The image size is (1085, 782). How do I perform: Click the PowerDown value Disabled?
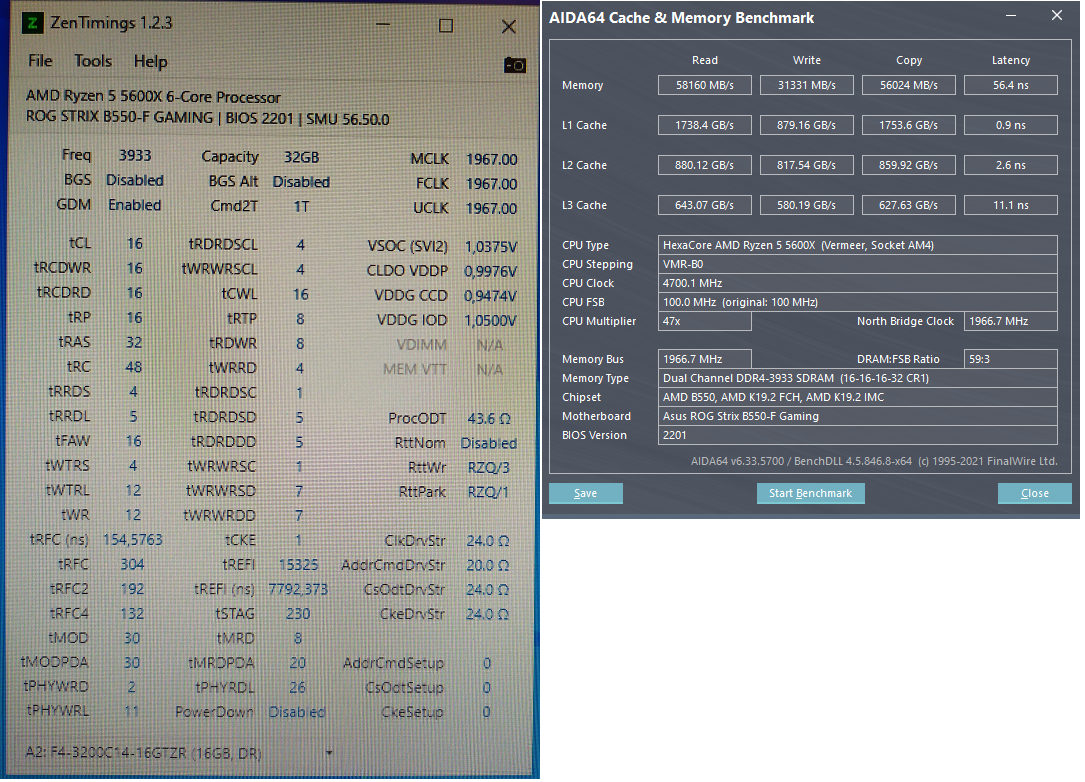(297, 711)
